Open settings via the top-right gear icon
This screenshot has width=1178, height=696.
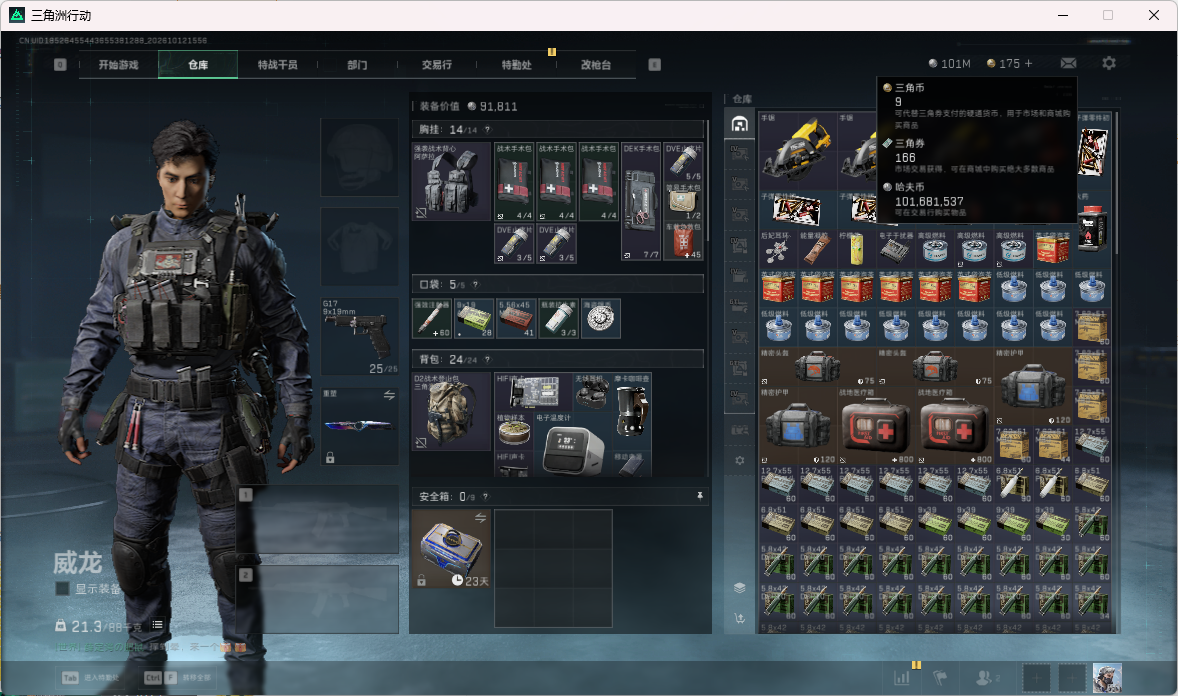pyautogui.click(x=1109, y=64)
